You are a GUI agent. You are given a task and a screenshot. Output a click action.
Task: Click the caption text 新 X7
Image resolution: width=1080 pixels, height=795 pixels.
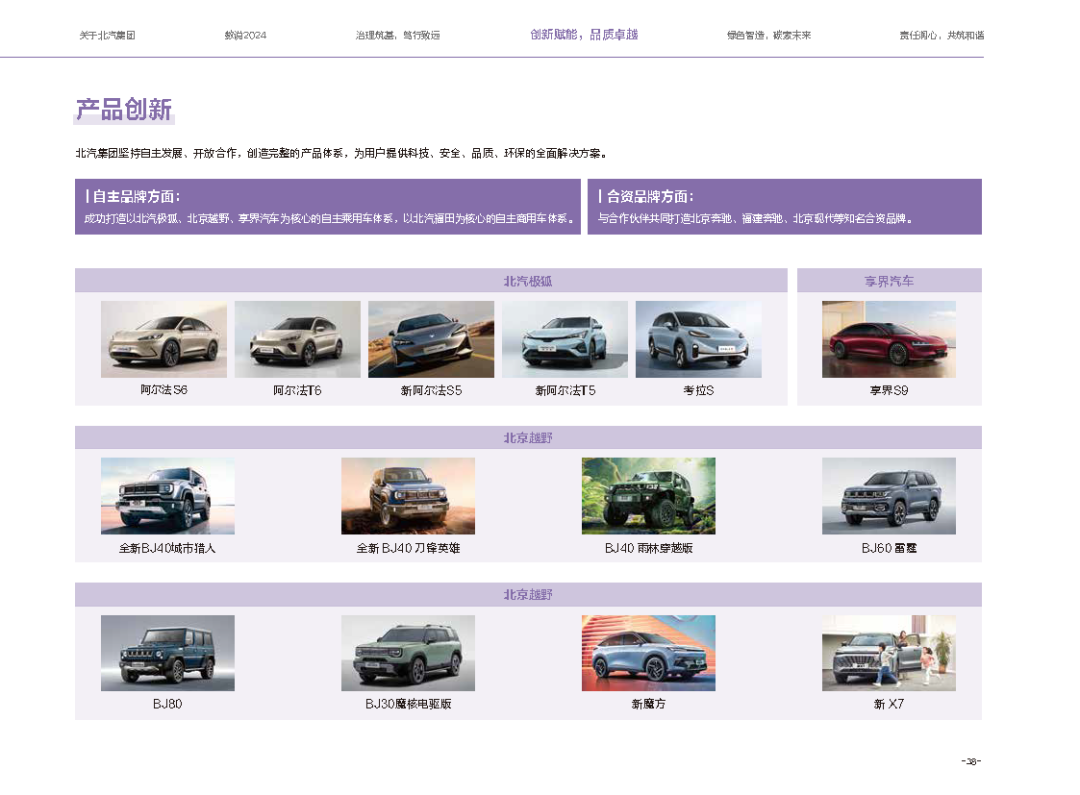[889, 704]
